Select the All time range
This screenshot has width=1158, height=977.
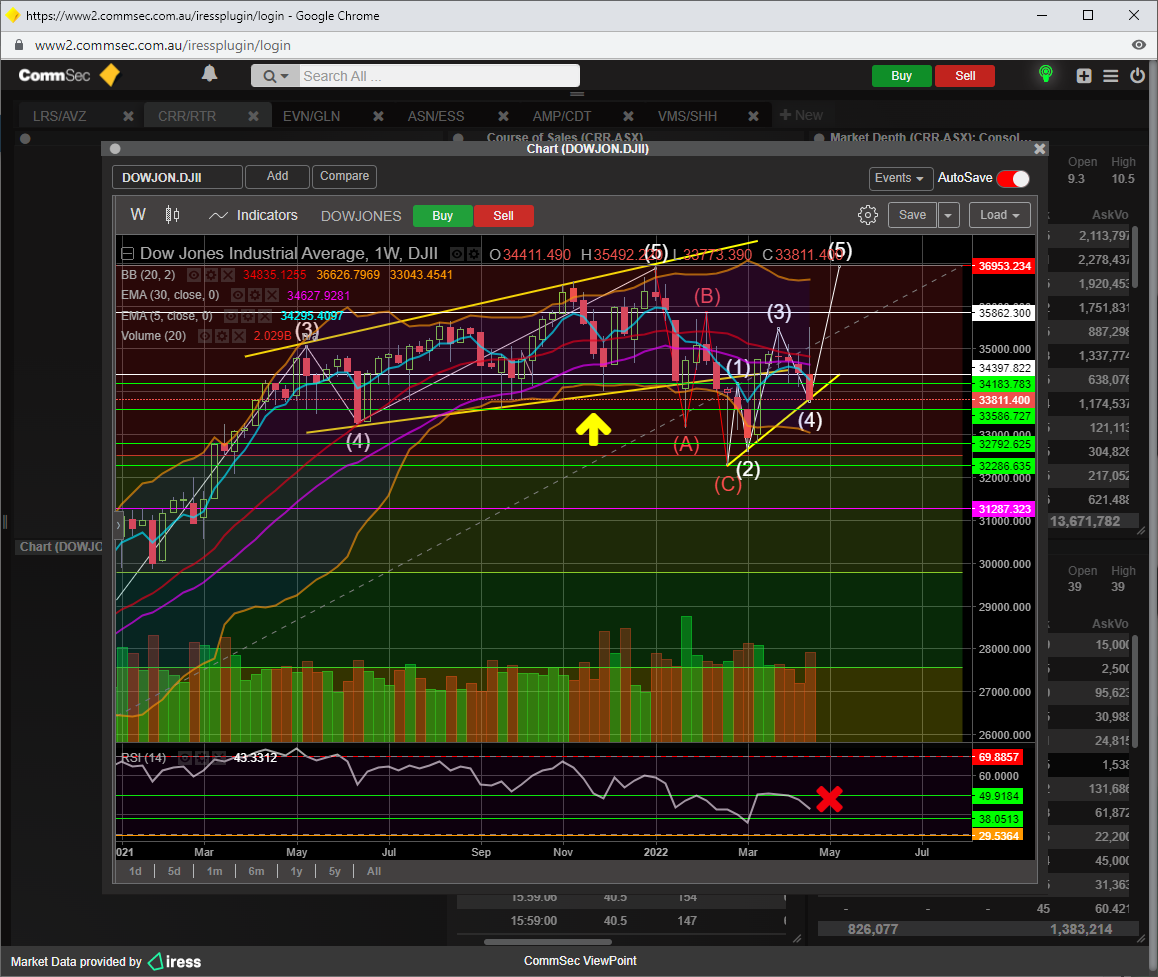374,871
